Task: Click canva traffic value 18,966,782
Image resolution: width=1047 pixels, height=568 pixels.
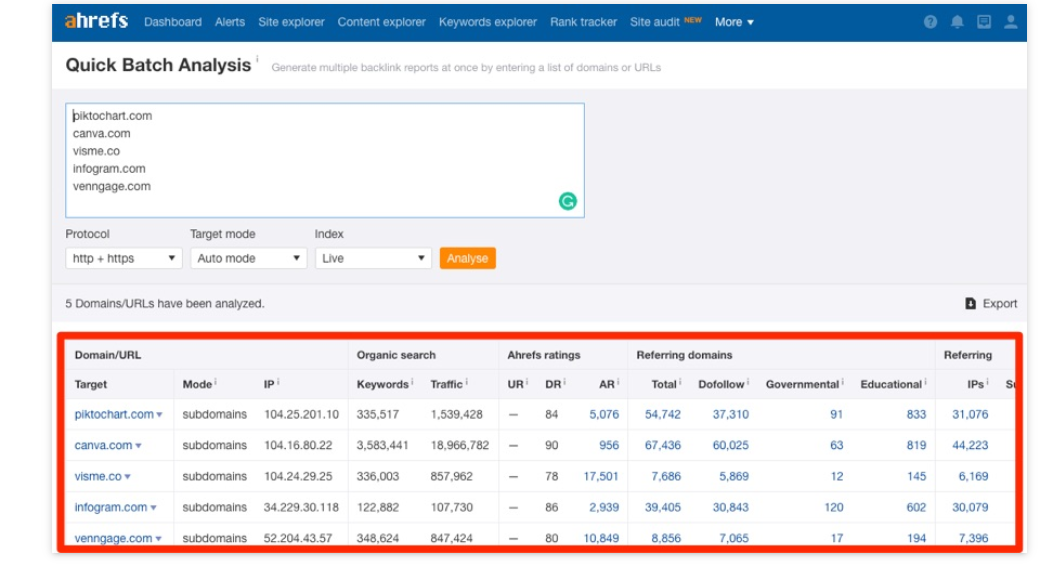Action: pyautogui.click(x=460, y=445)
